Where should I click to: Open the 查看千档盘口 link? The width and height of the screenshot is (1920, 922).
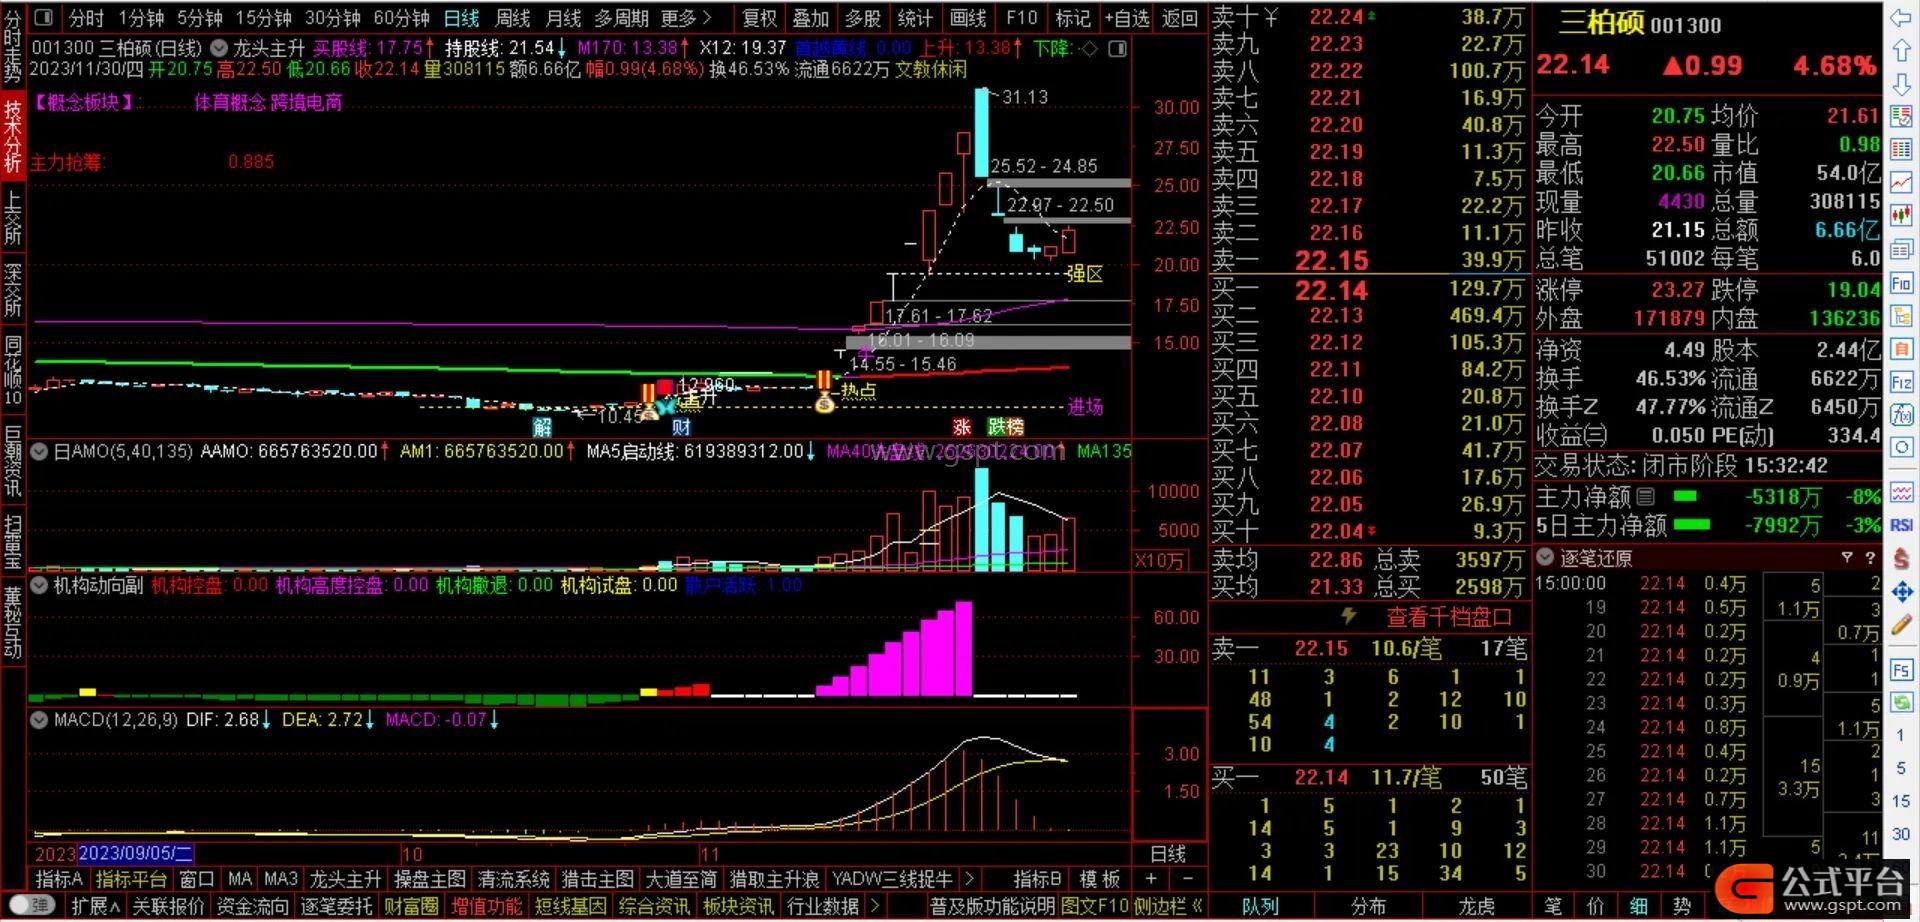point(1449,617)
